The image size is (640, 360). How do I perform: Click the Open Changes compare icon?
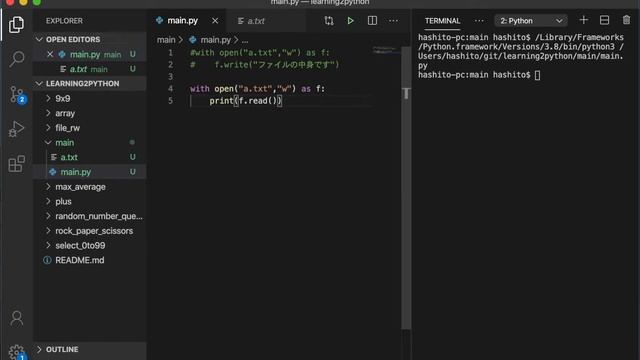329,21
